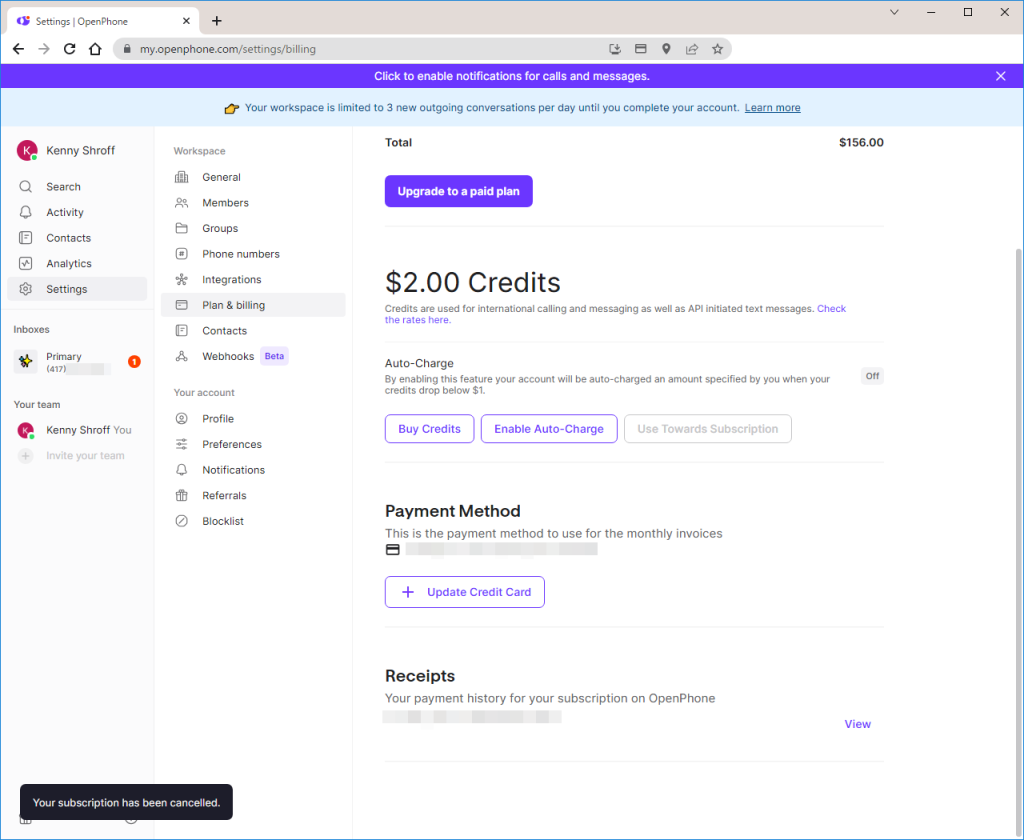
Task: Open the Learn more link
Action: 772,108
